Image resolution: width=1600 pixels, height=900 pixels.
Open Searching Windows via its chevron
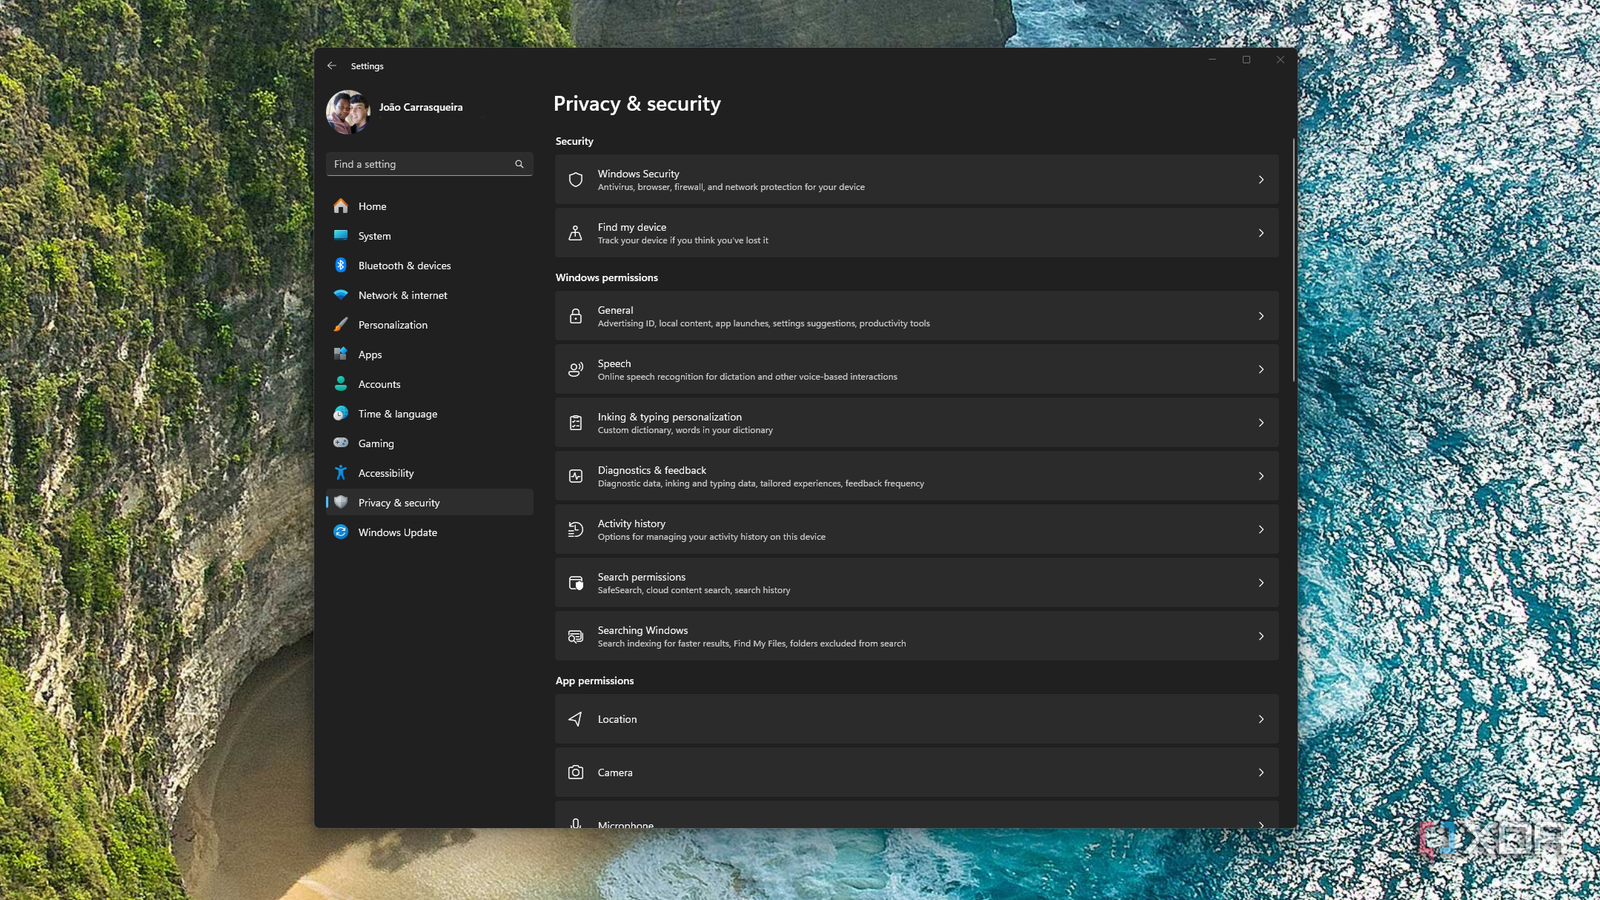coord(1260,636)
